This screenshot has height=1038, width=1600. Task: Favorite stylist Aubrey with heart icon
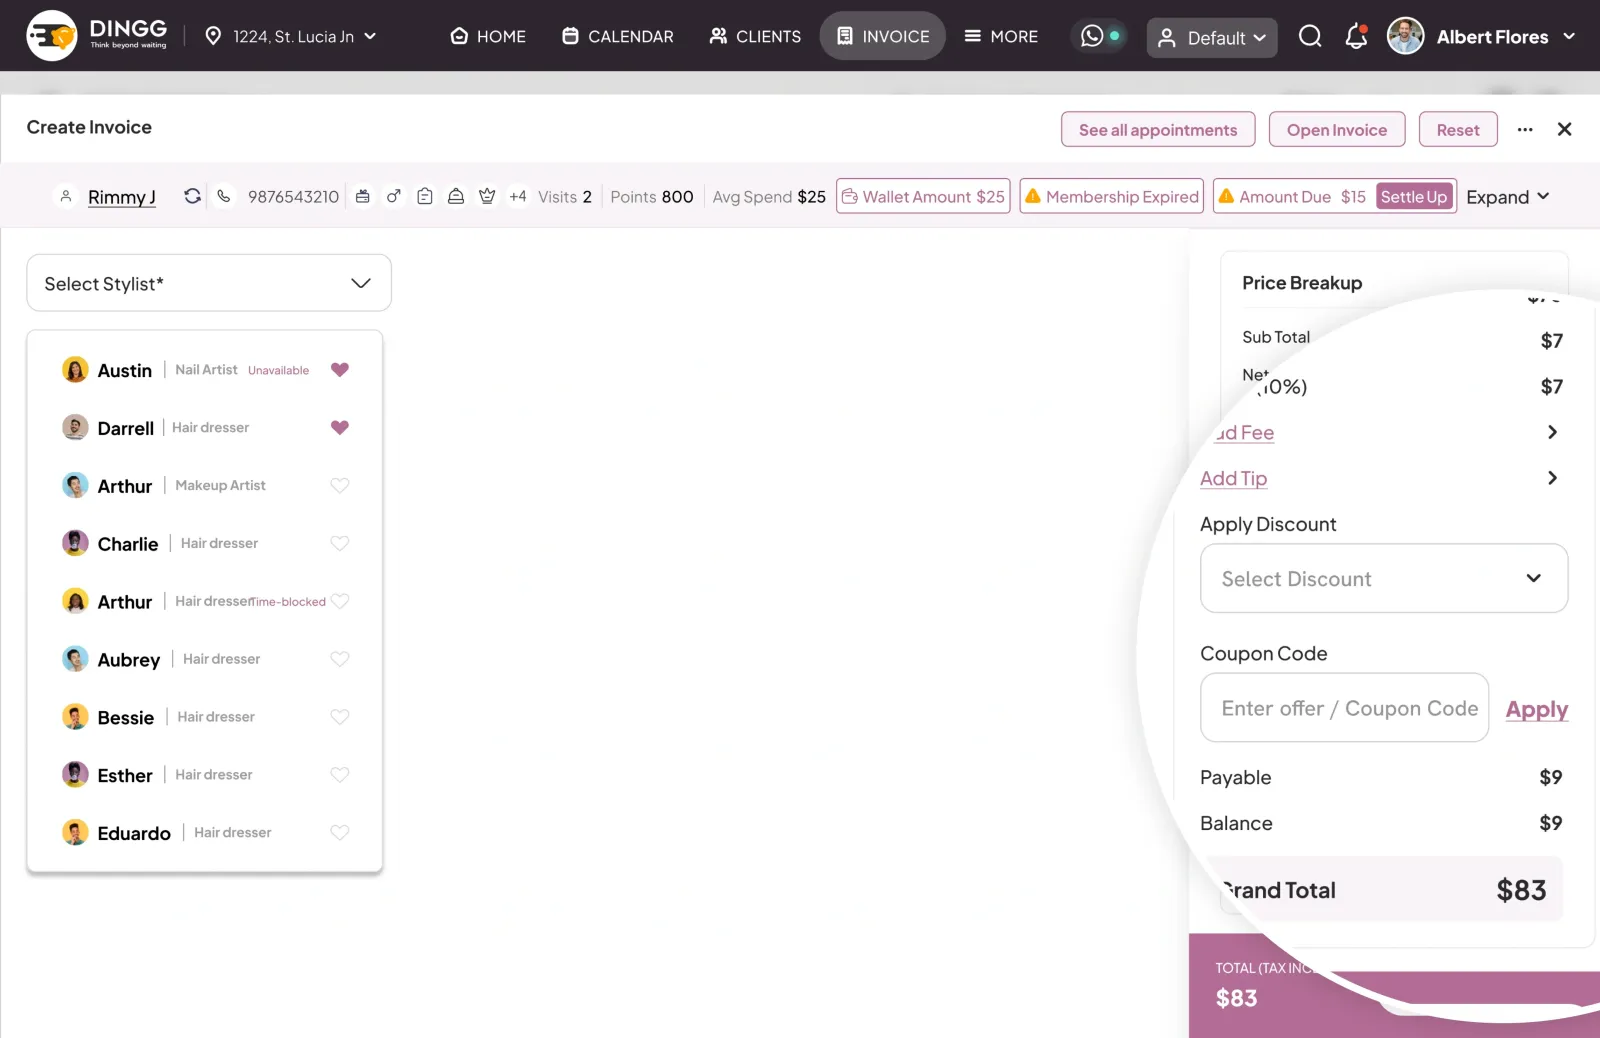[340, 660]
